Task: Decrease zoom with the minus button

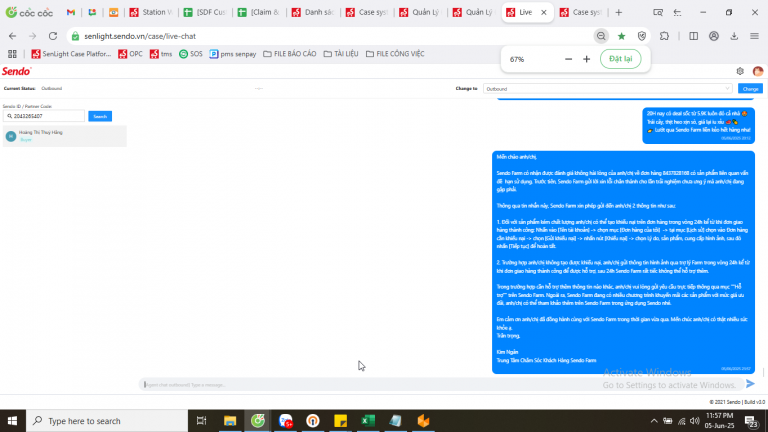Action: click(568, 59)
